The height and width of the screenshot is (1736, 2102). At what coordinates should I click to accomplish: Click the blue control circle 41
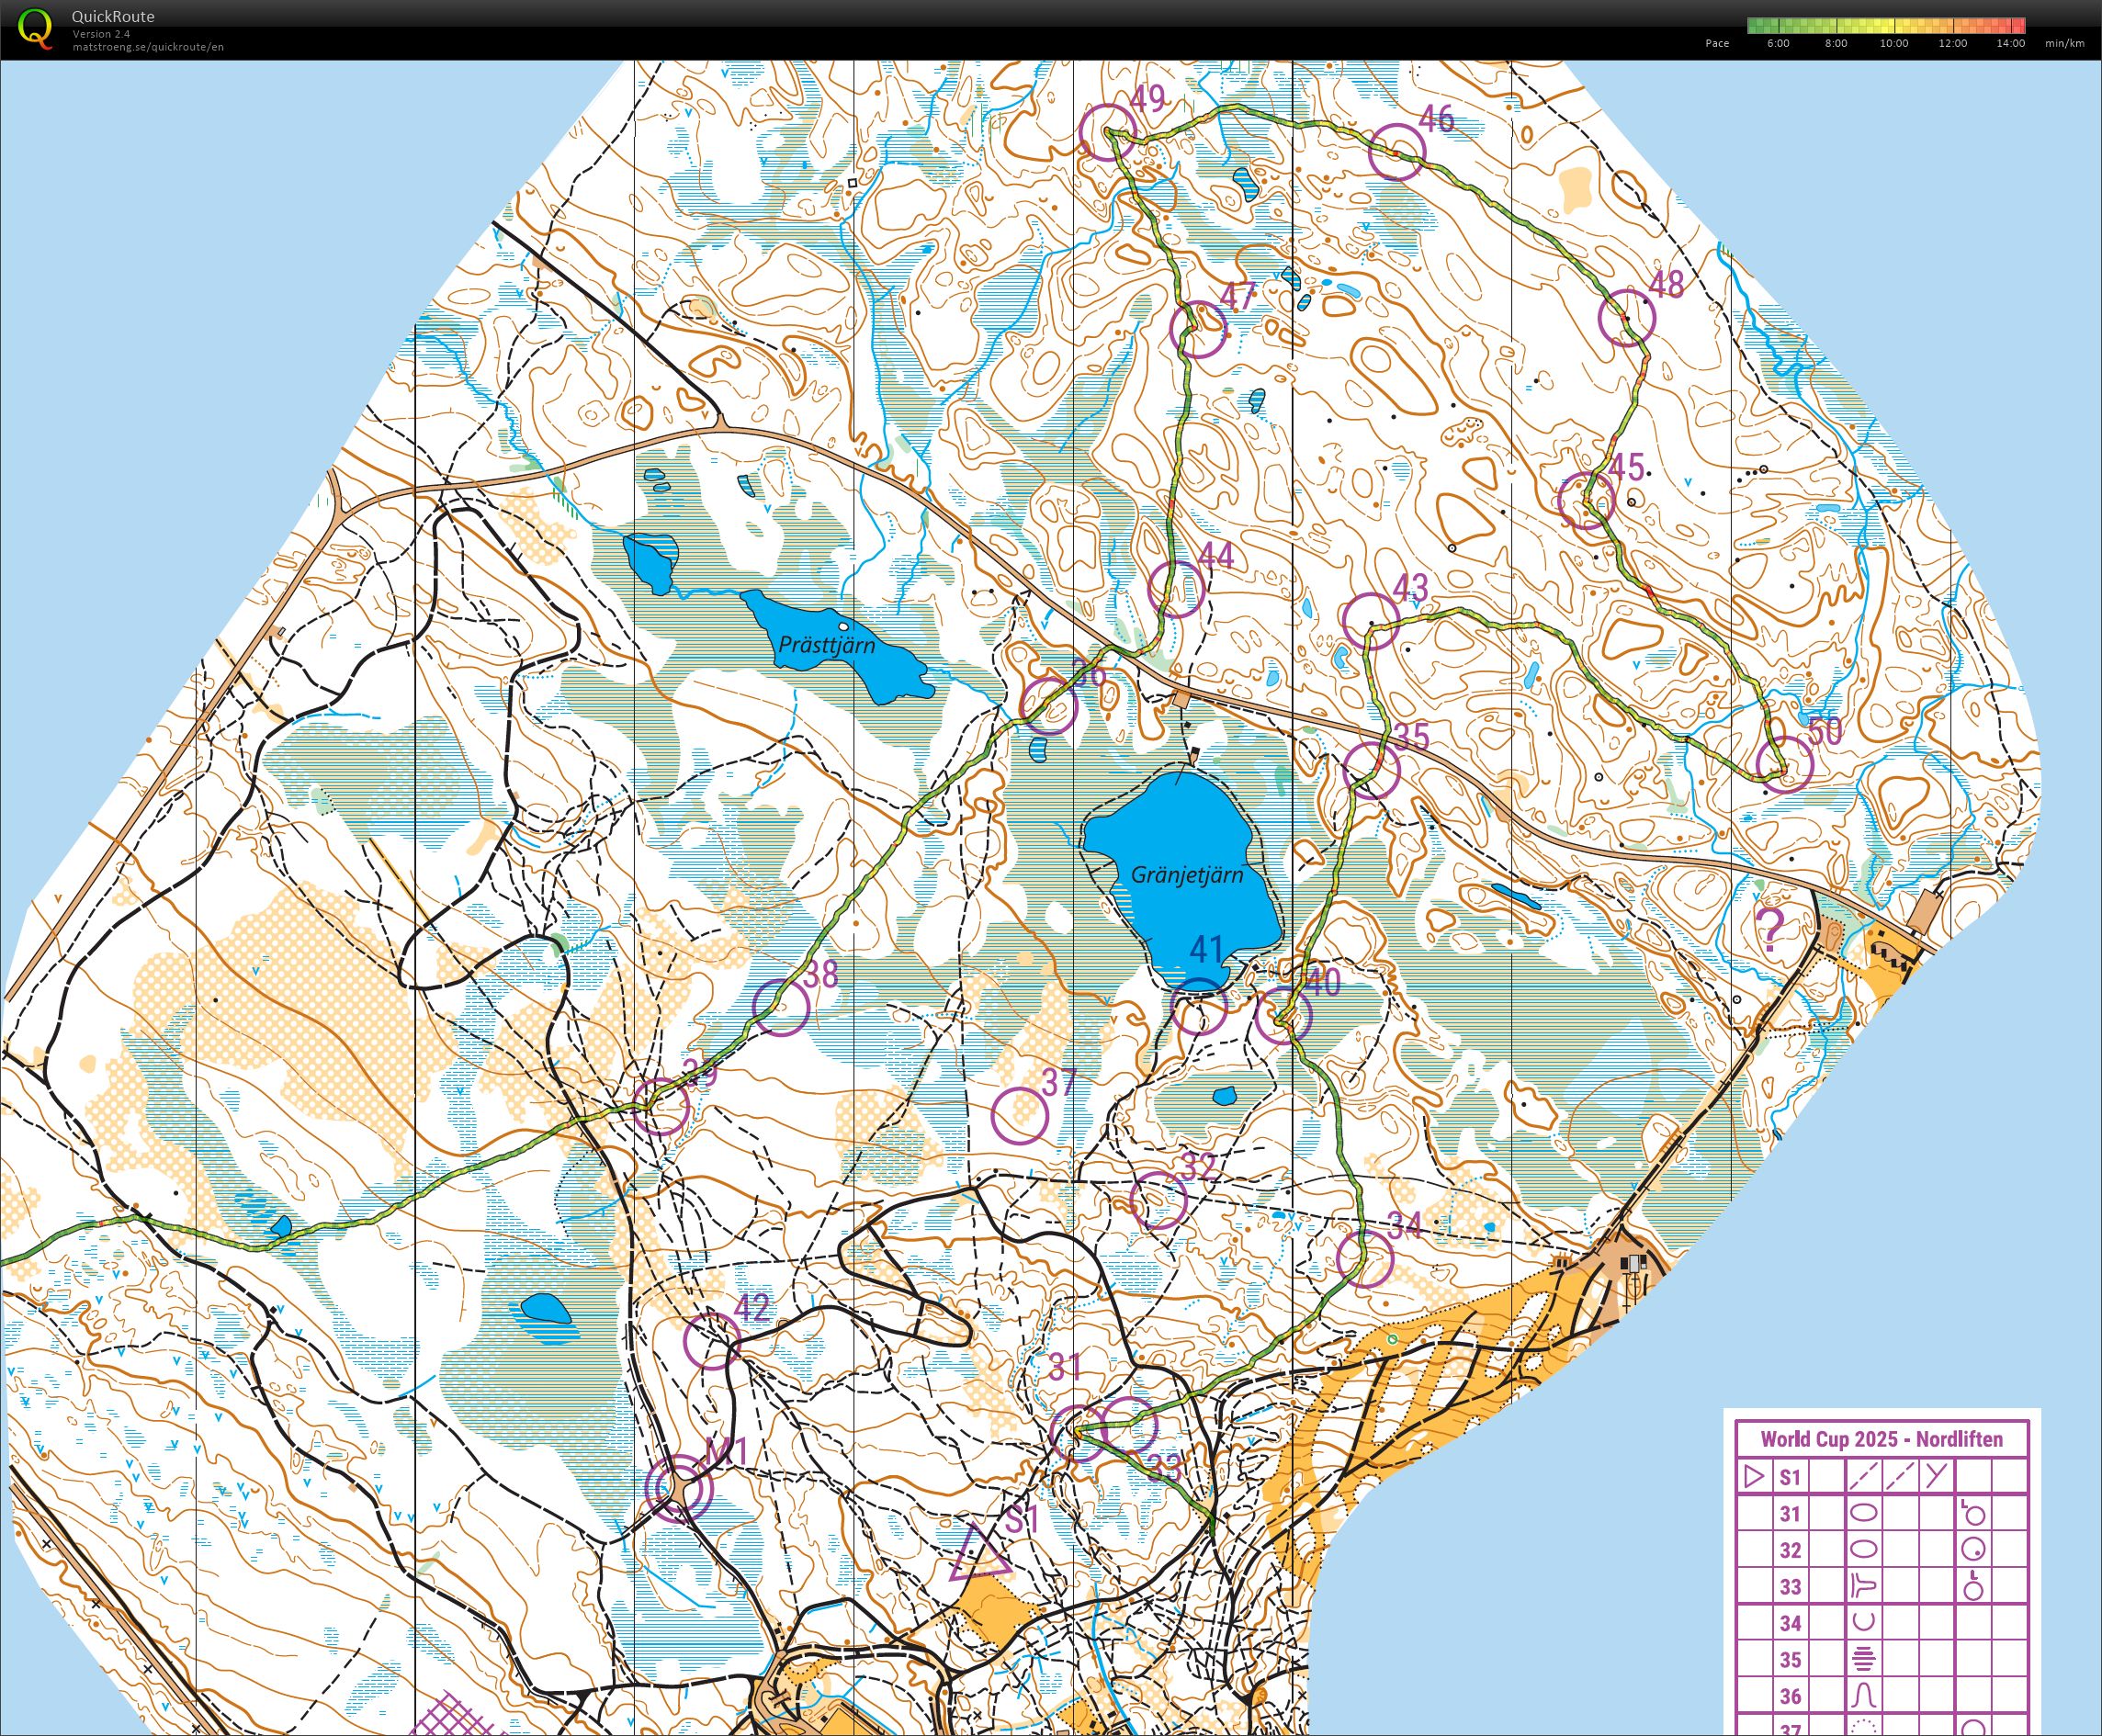[1198, 1007]
